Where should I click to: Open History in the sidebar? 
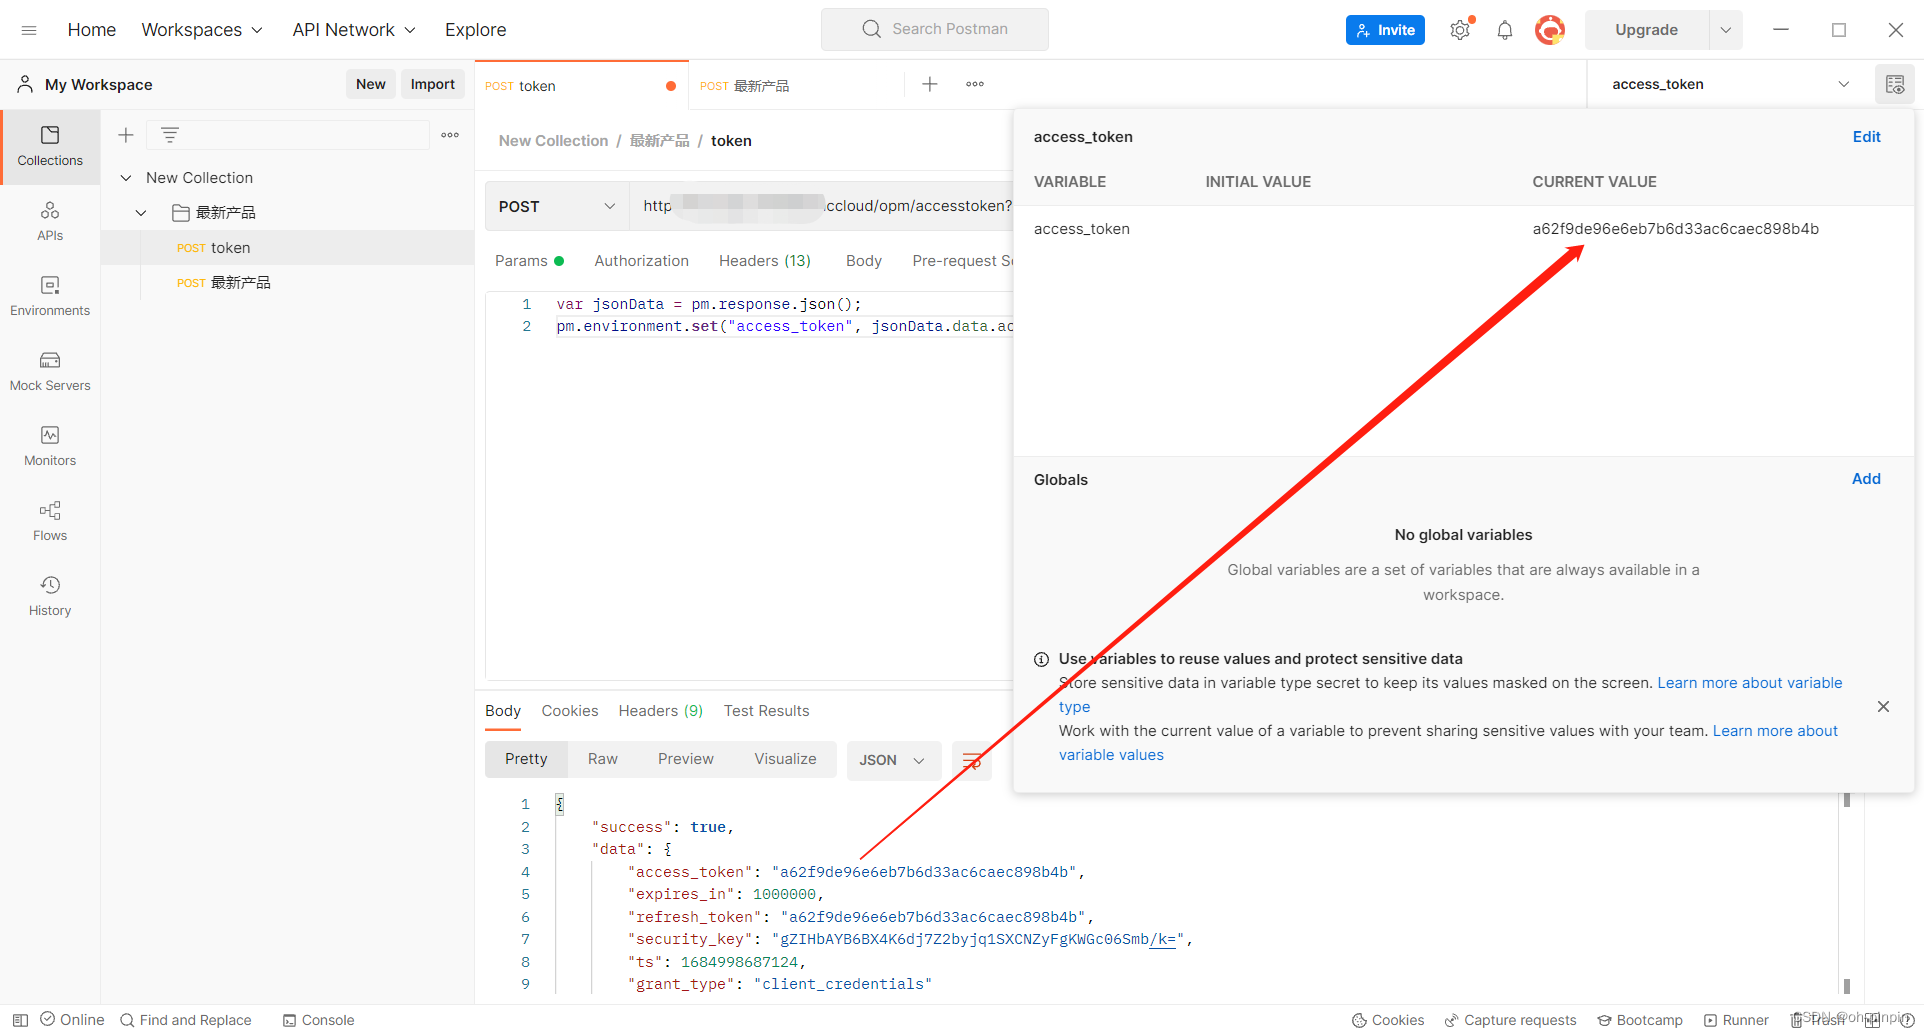(50, 597)
